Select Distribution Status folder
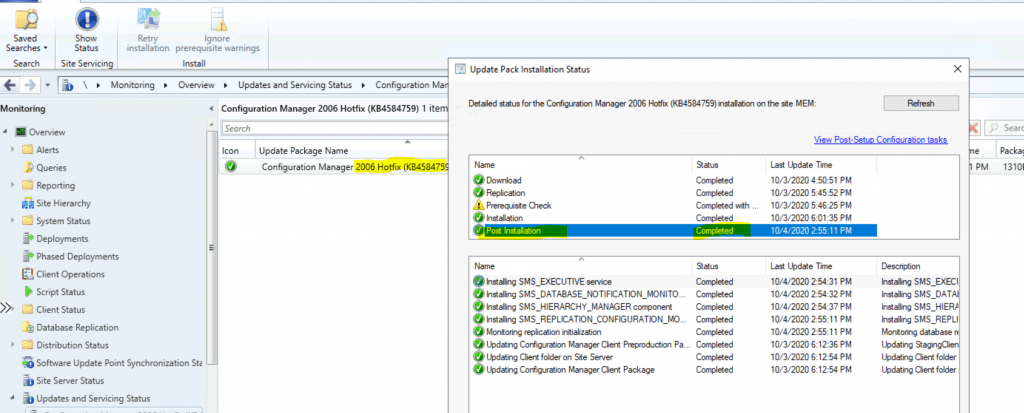This screenshot has width=1024, height=413. click(x=65, y=345)
